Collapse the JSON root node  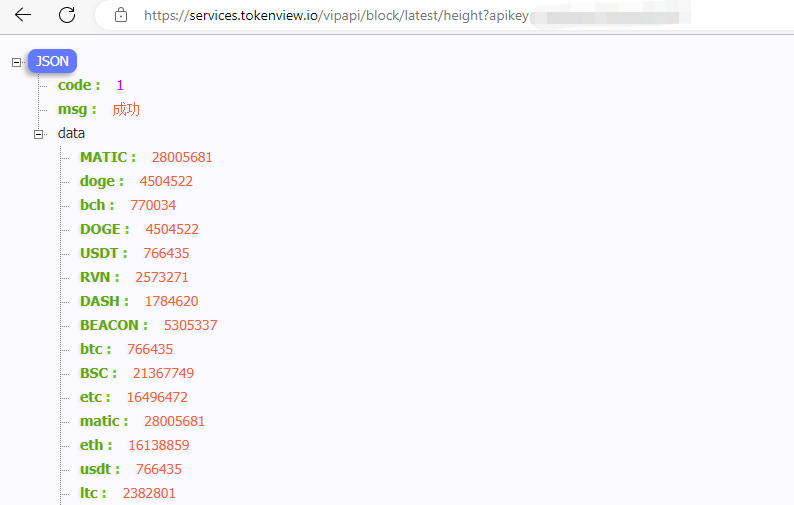(x=16, y=62)
